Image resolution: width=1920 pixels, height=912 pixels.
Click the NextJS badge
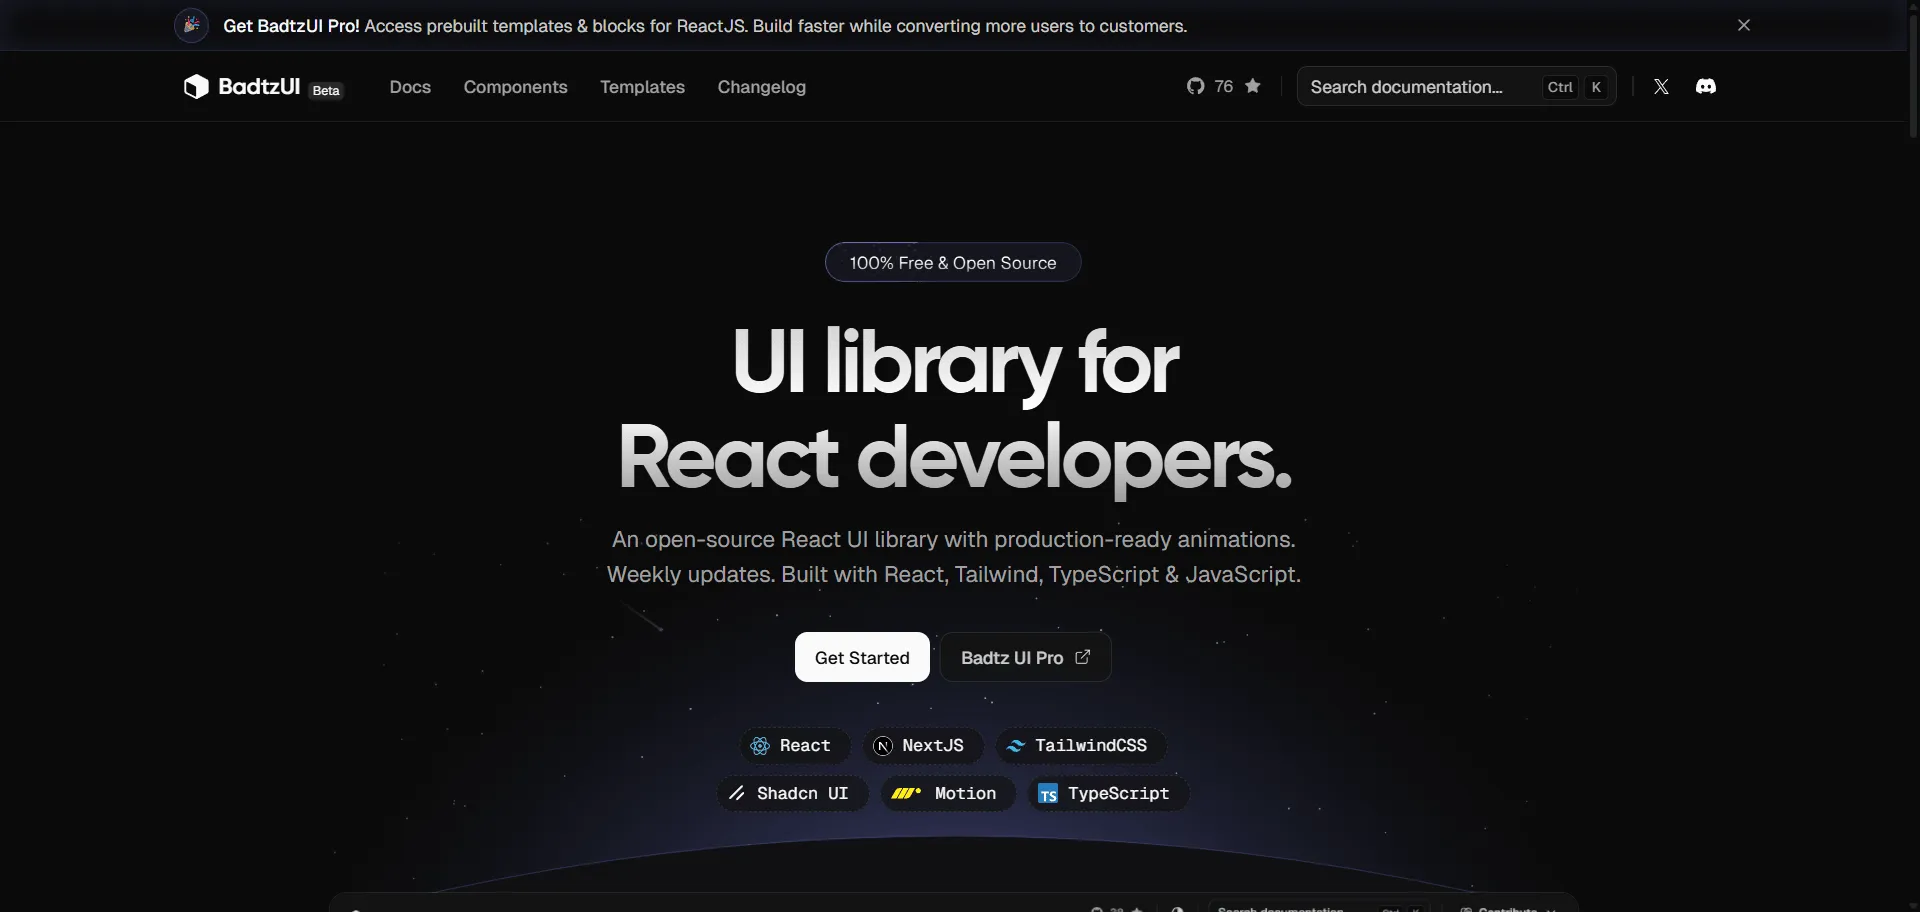(x=921, y=745)
